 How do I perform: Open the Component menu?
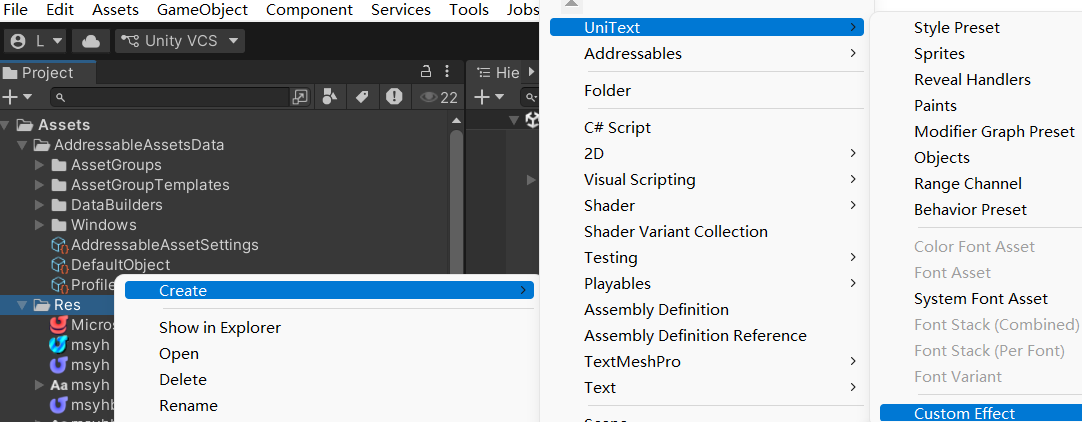(x=309, y=10)
